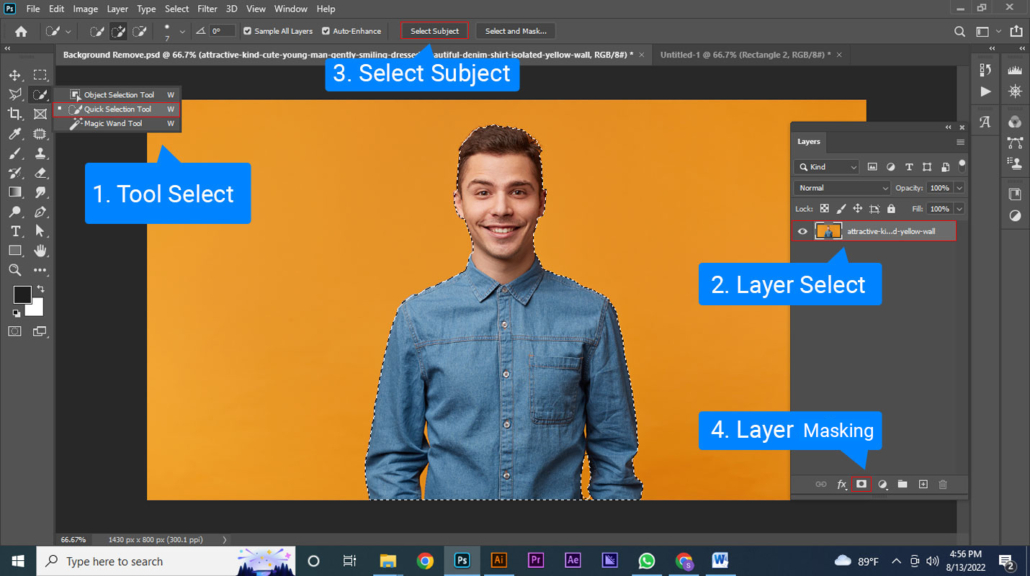Click the Windows taskbar search box
The width and height of the screenshot is (1030, 576).
point(166,561)
